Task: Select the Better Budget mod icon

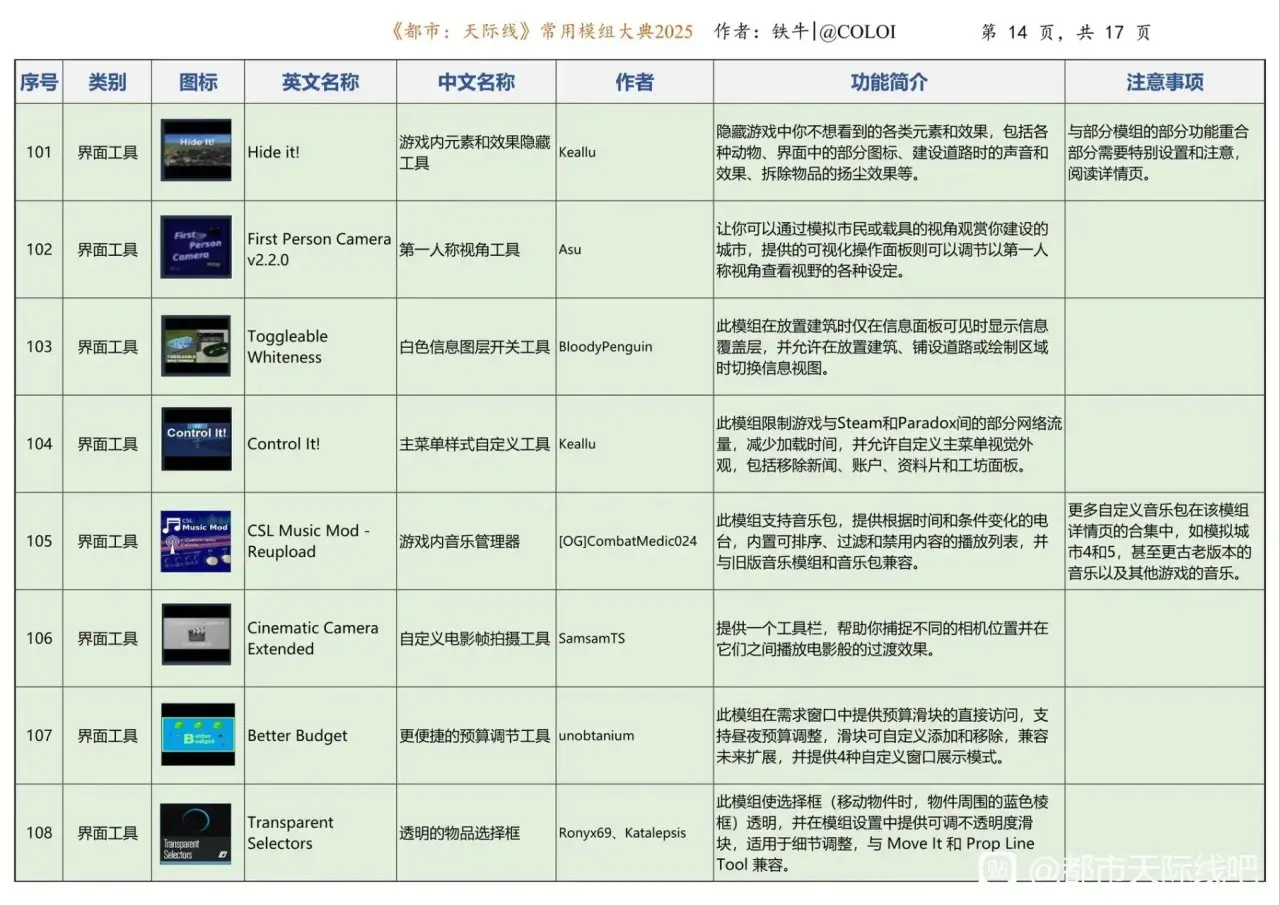Action: point(197,735)
